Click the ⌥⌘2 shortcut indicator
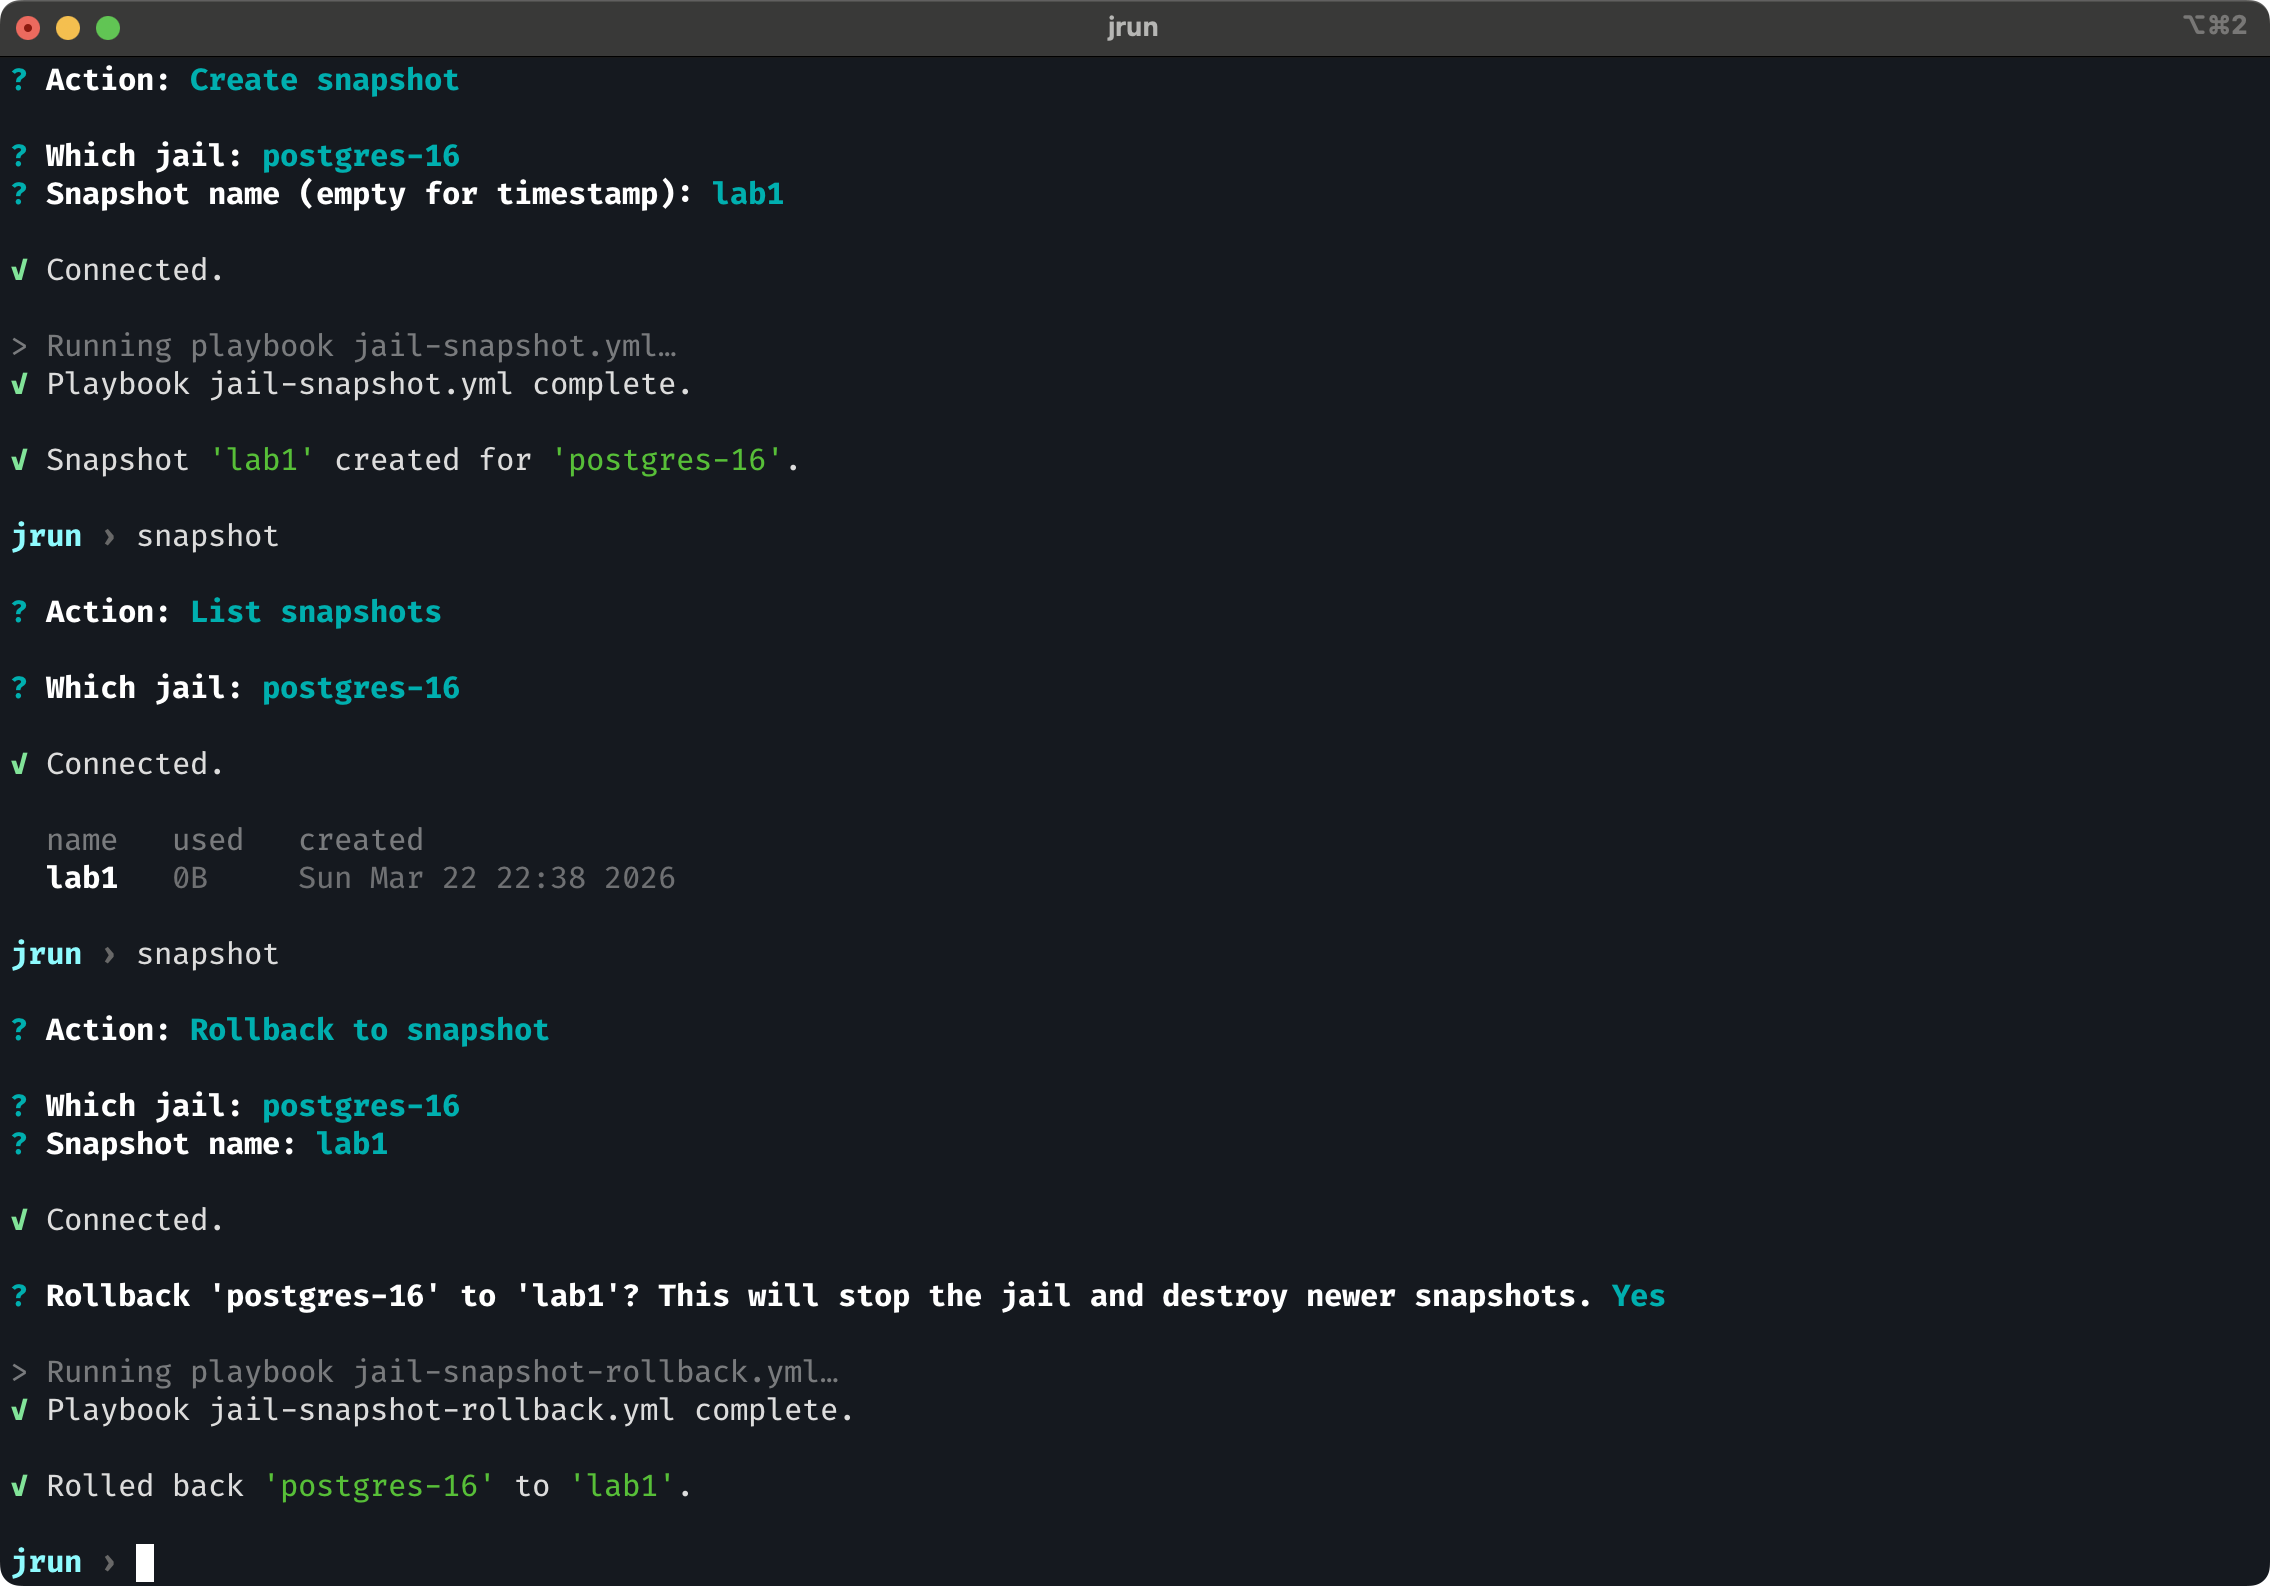The height and width of the screenshot is (1586, 2270). tap(2214, 25)
